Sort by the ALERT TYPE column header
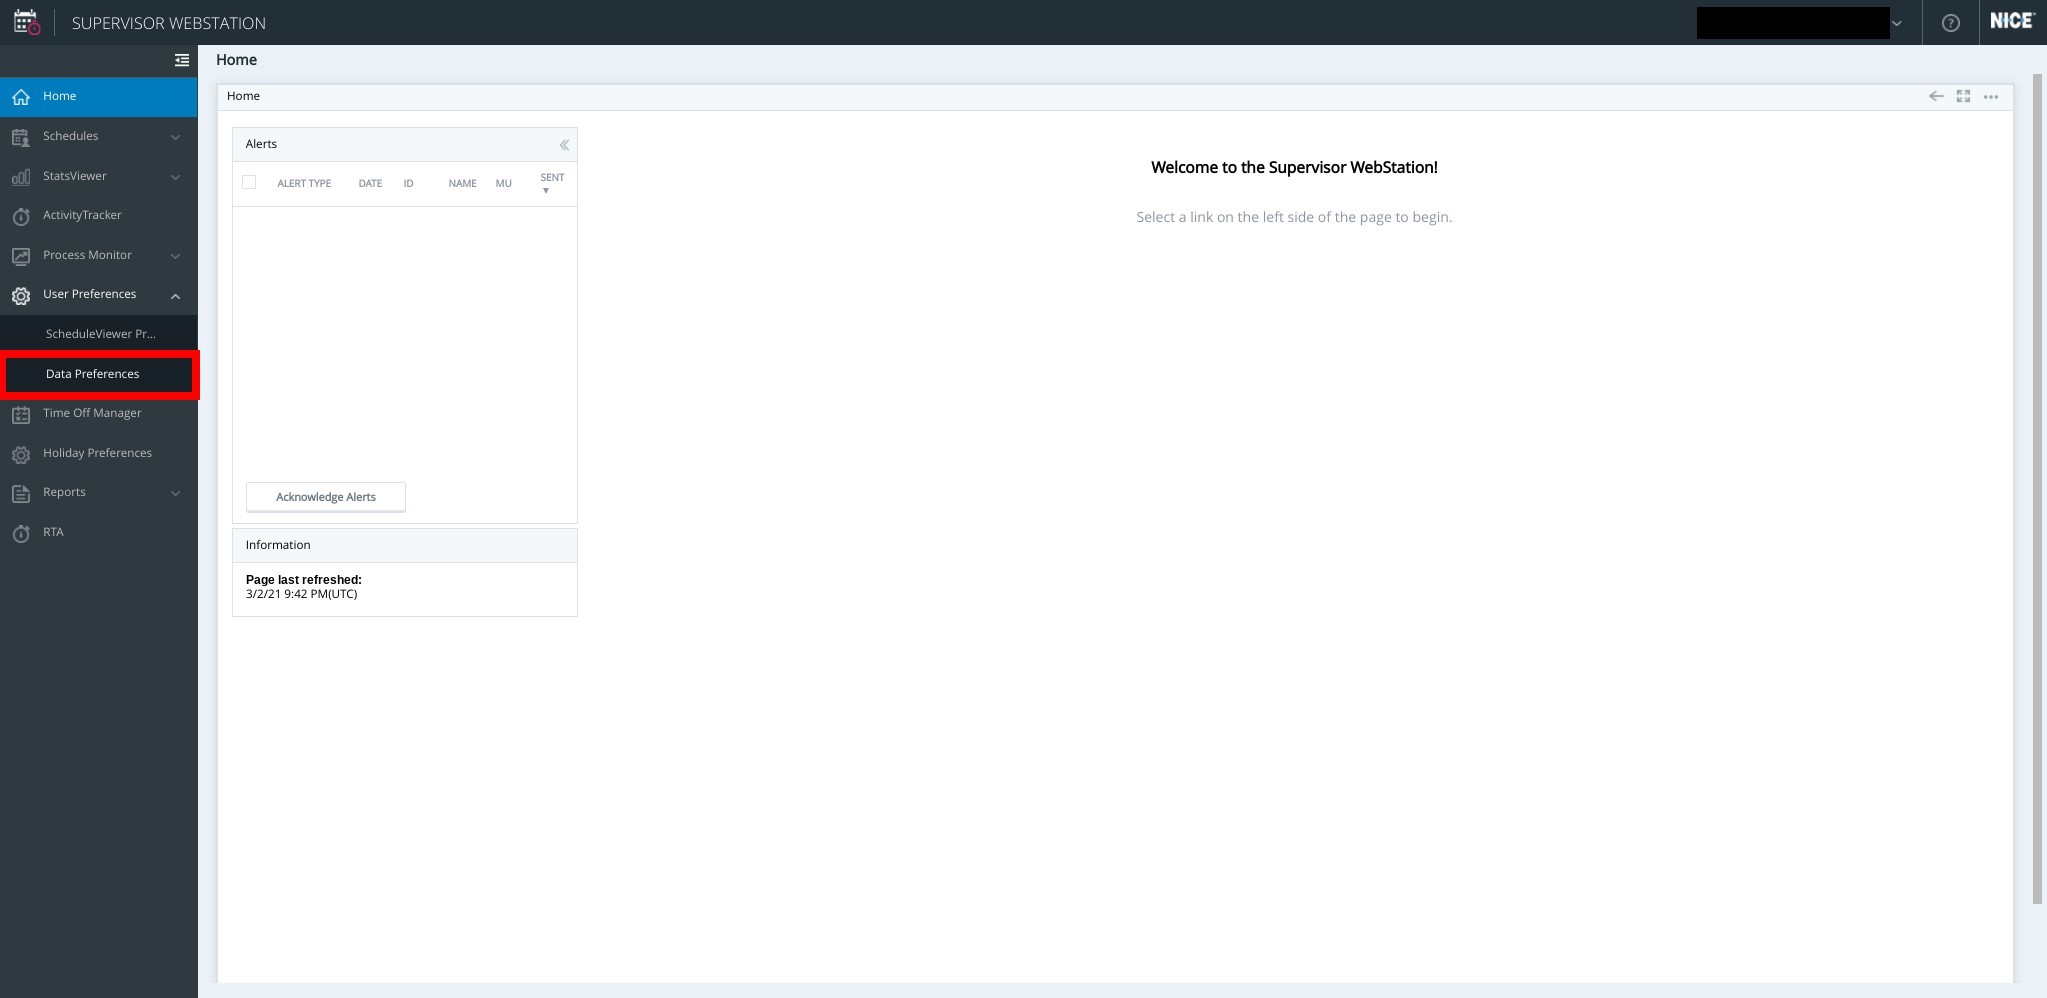Image resolution: width=2047 pixels, height=998 pixels. tap(304, 184)
